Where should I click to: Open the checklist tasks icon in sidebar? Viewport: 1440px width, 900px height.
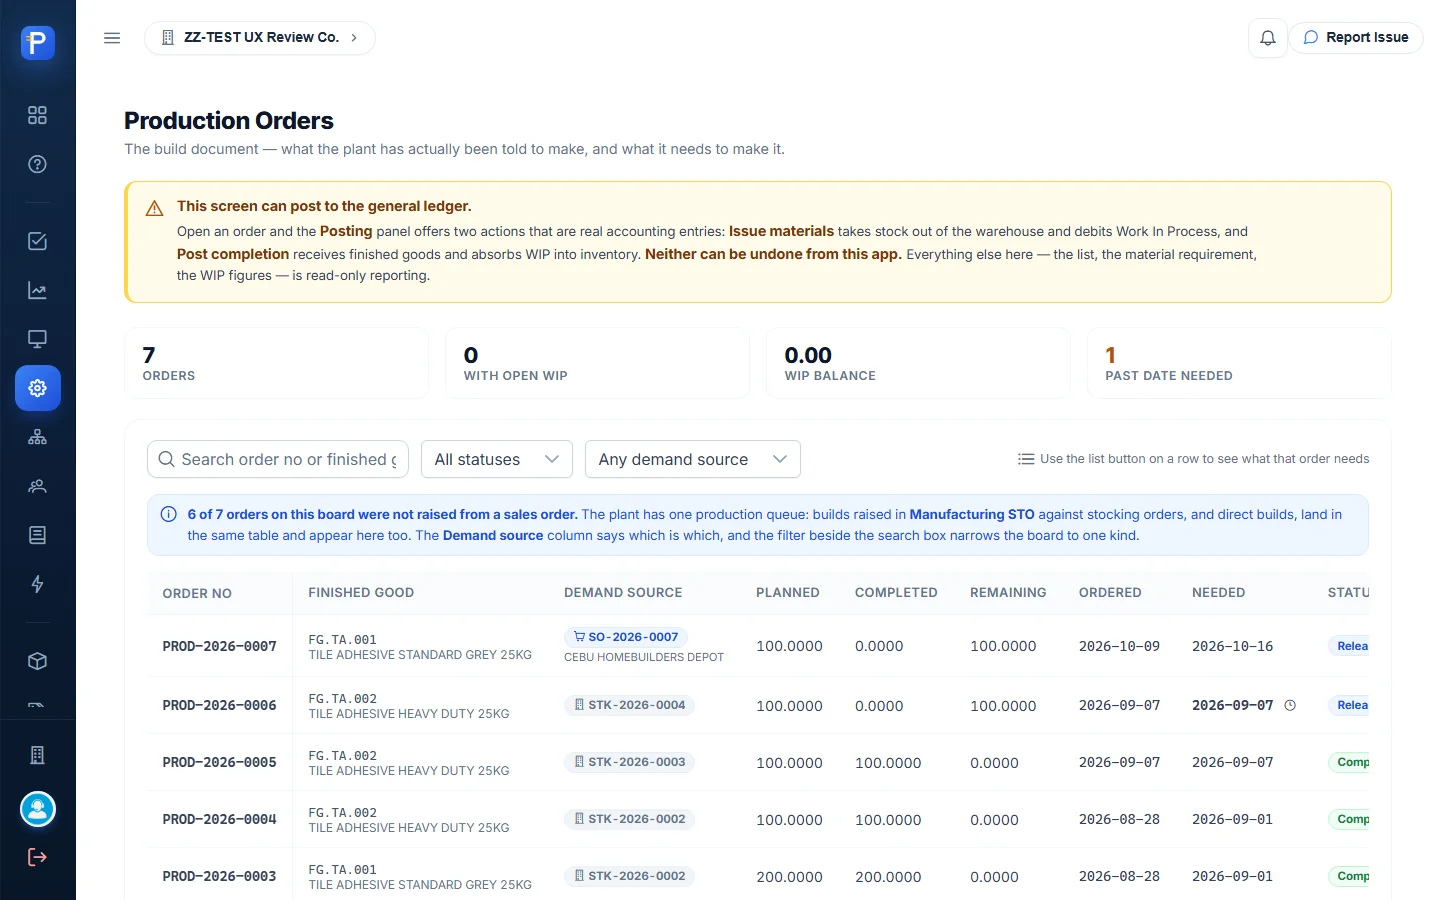click(x=38, y=241)
